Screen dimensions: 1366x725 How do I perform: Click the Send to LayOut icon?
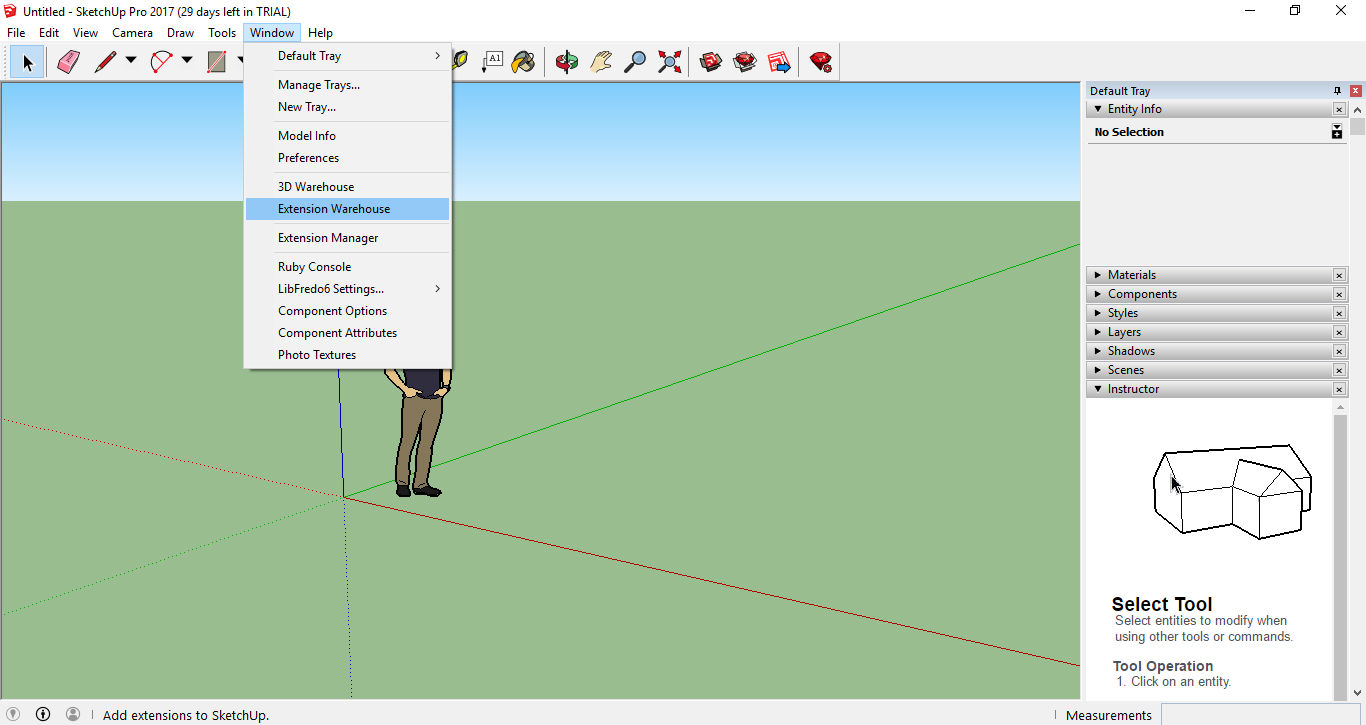(x=779, y=62)
